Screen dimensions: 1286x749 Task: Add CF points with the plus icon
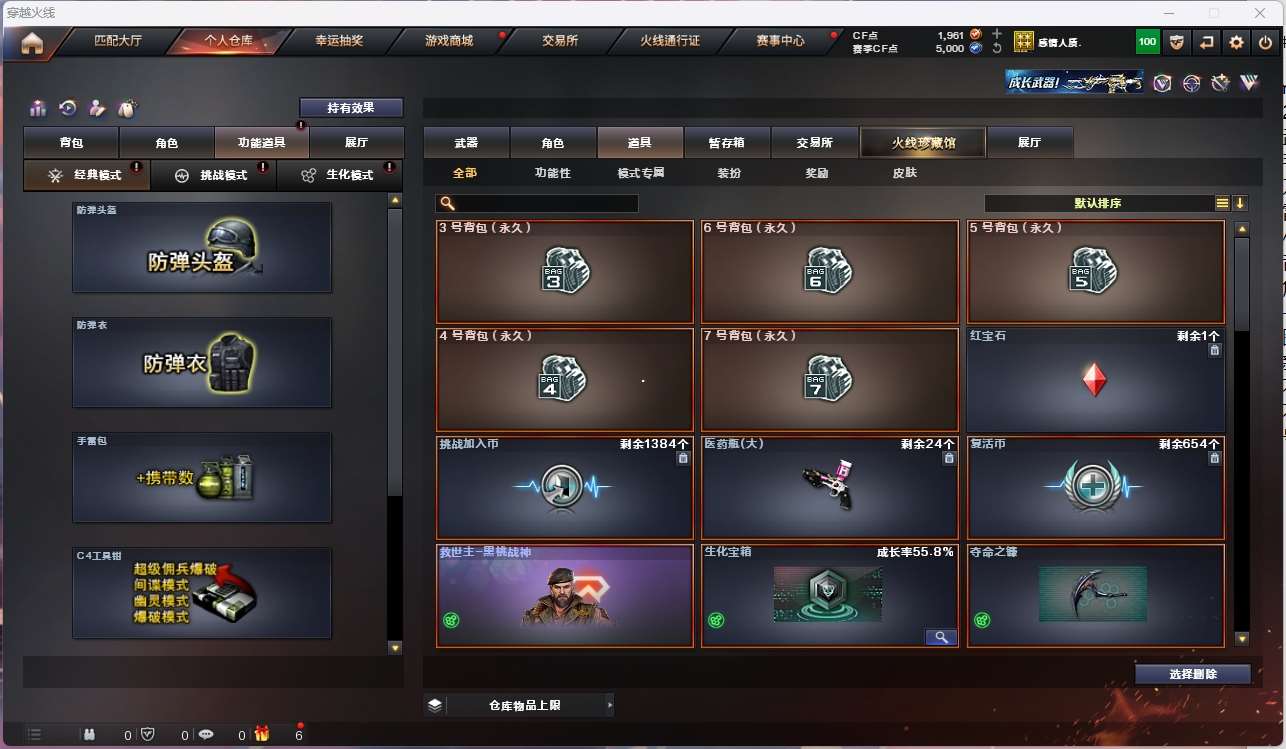tap(996, 34)
